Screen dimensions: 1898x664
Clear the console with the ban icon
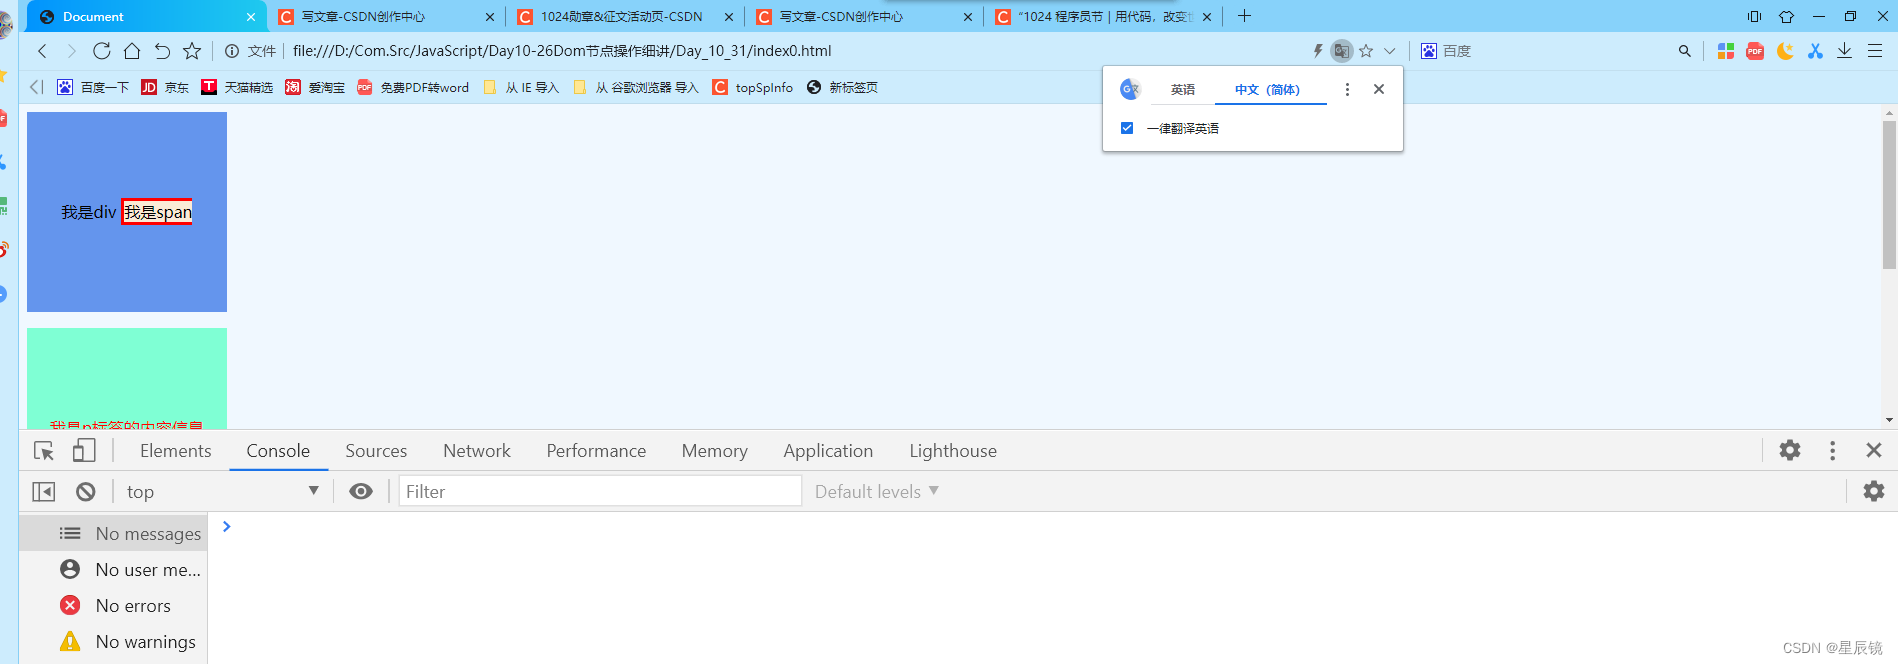click(86, 491)
